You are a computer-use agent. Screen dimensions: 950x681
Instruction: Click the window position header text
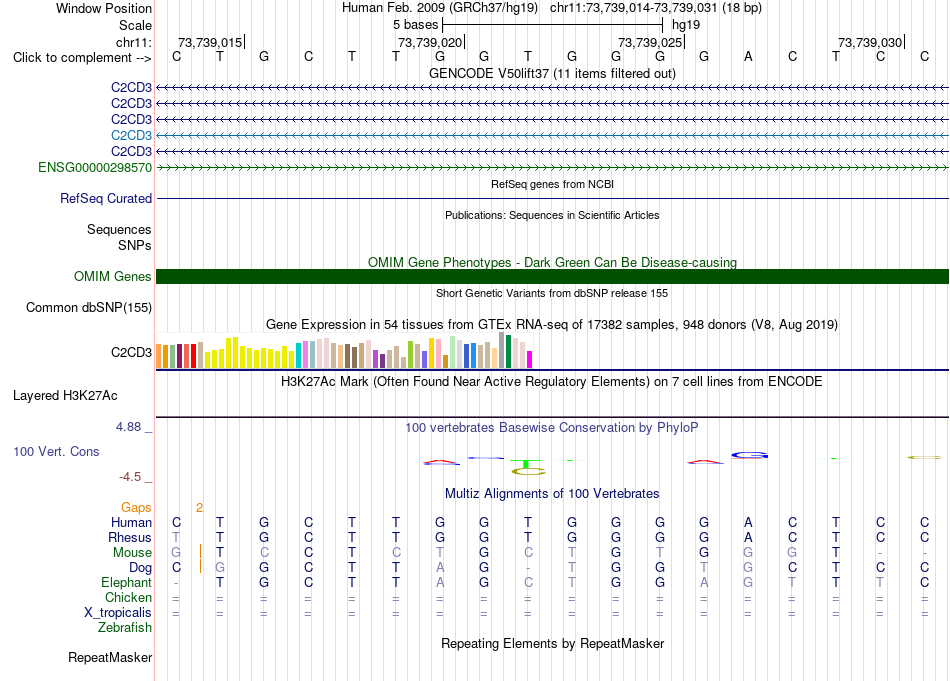[552, 8]
